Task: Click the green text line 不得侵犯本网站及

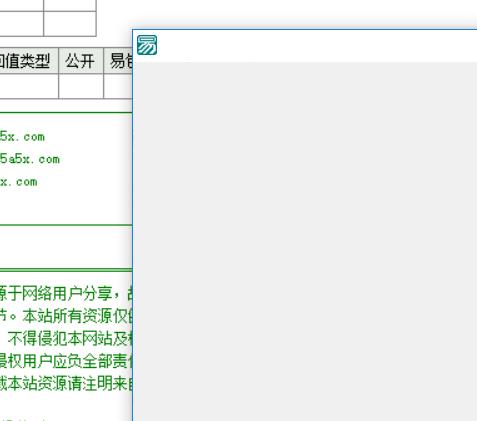Action: pyautogui.click(x=70, y=339)
